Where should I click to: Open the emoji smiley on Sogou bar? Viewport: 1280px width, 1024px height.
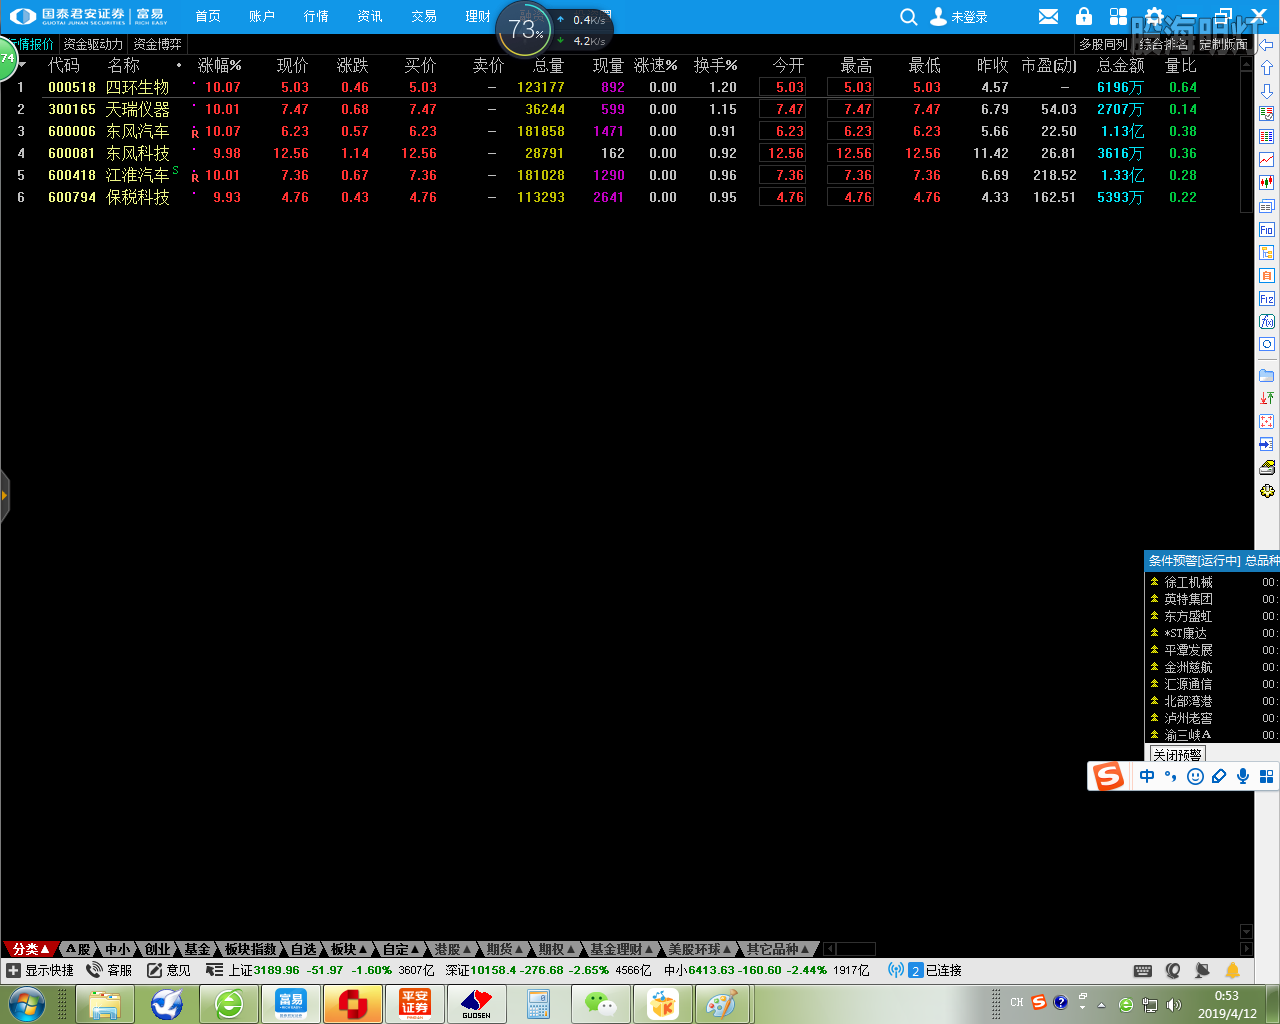[1195, 776]
